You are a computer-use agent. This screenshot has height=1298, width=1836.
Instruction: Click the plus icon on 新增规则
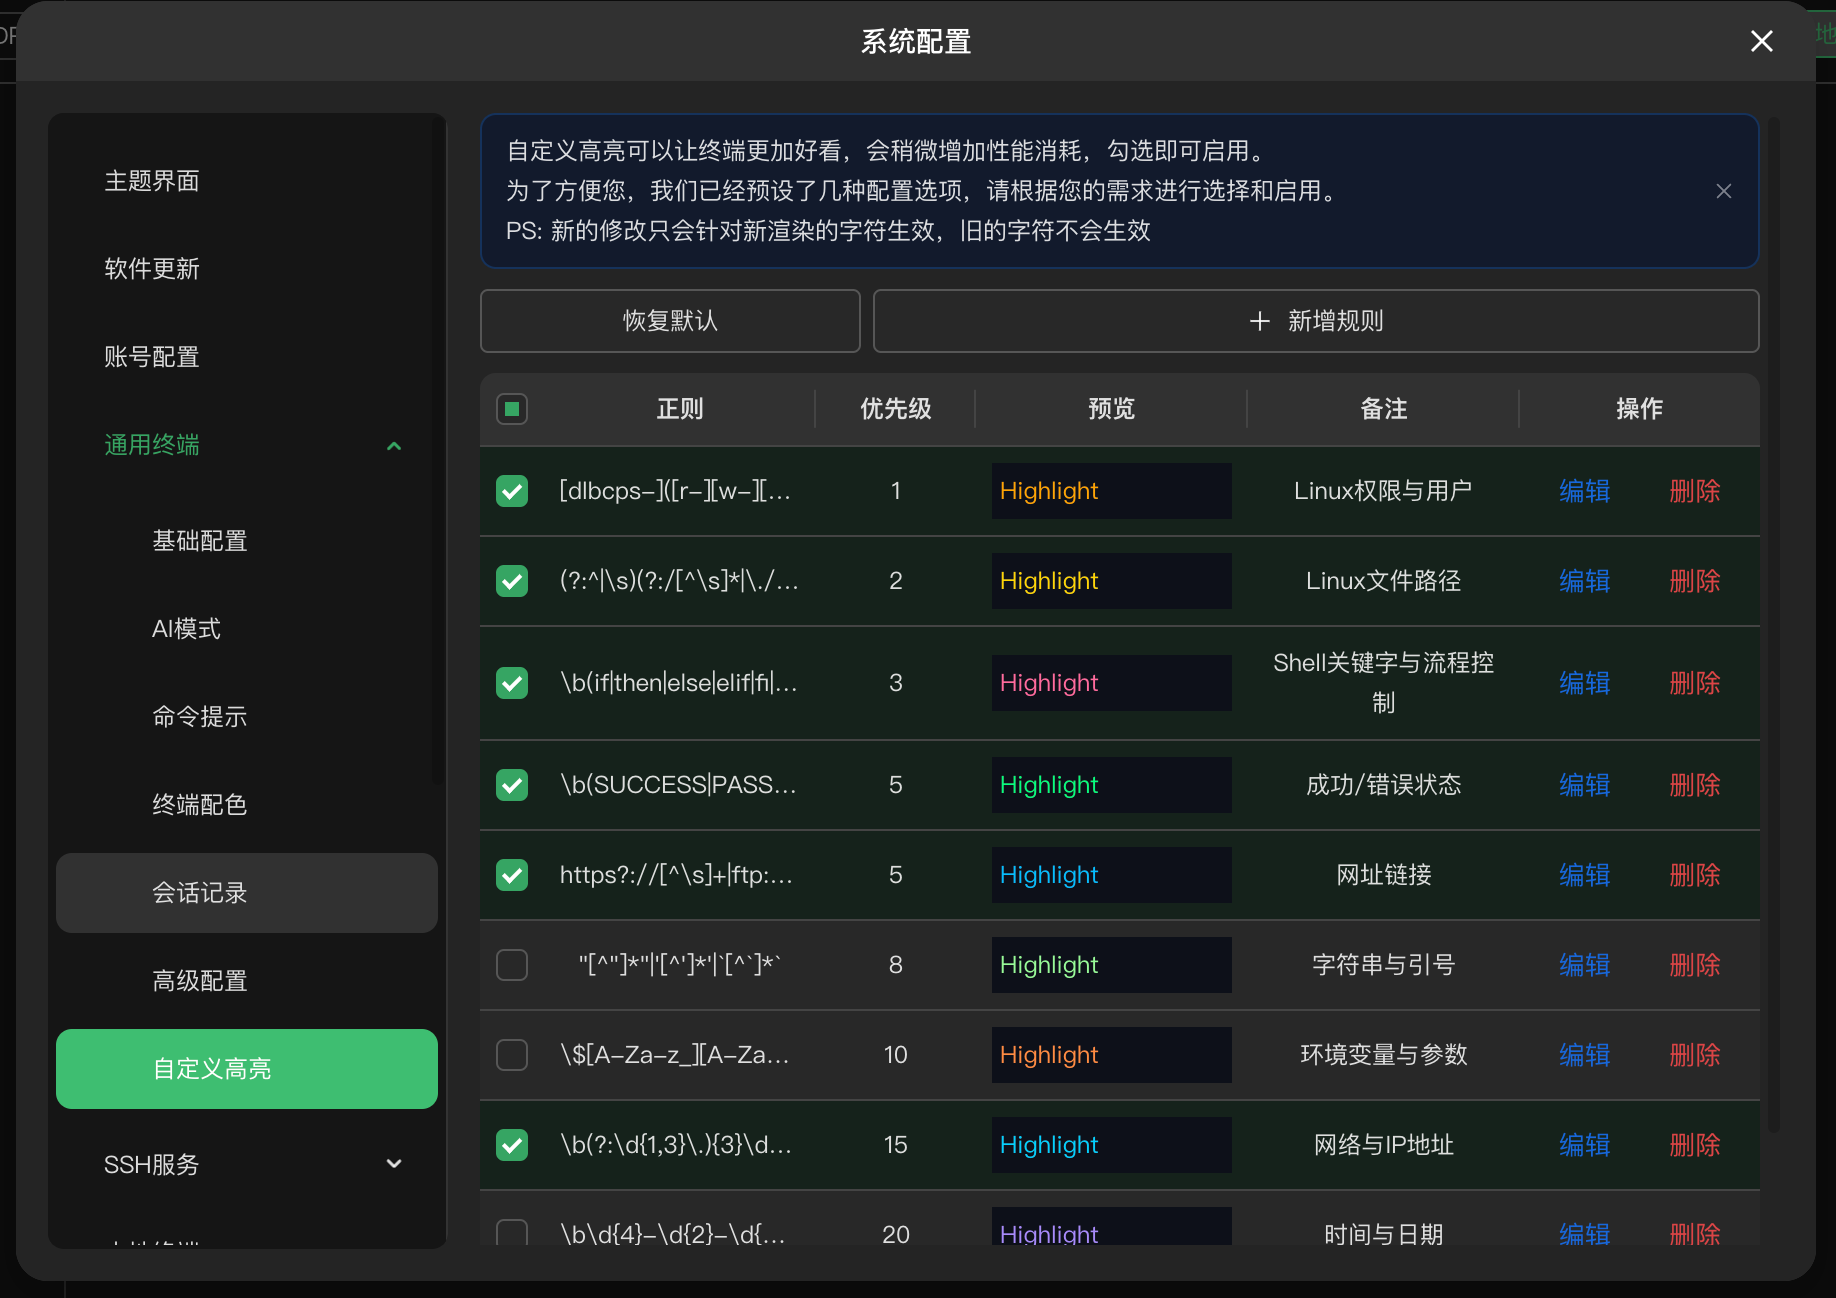(1258, 321)
